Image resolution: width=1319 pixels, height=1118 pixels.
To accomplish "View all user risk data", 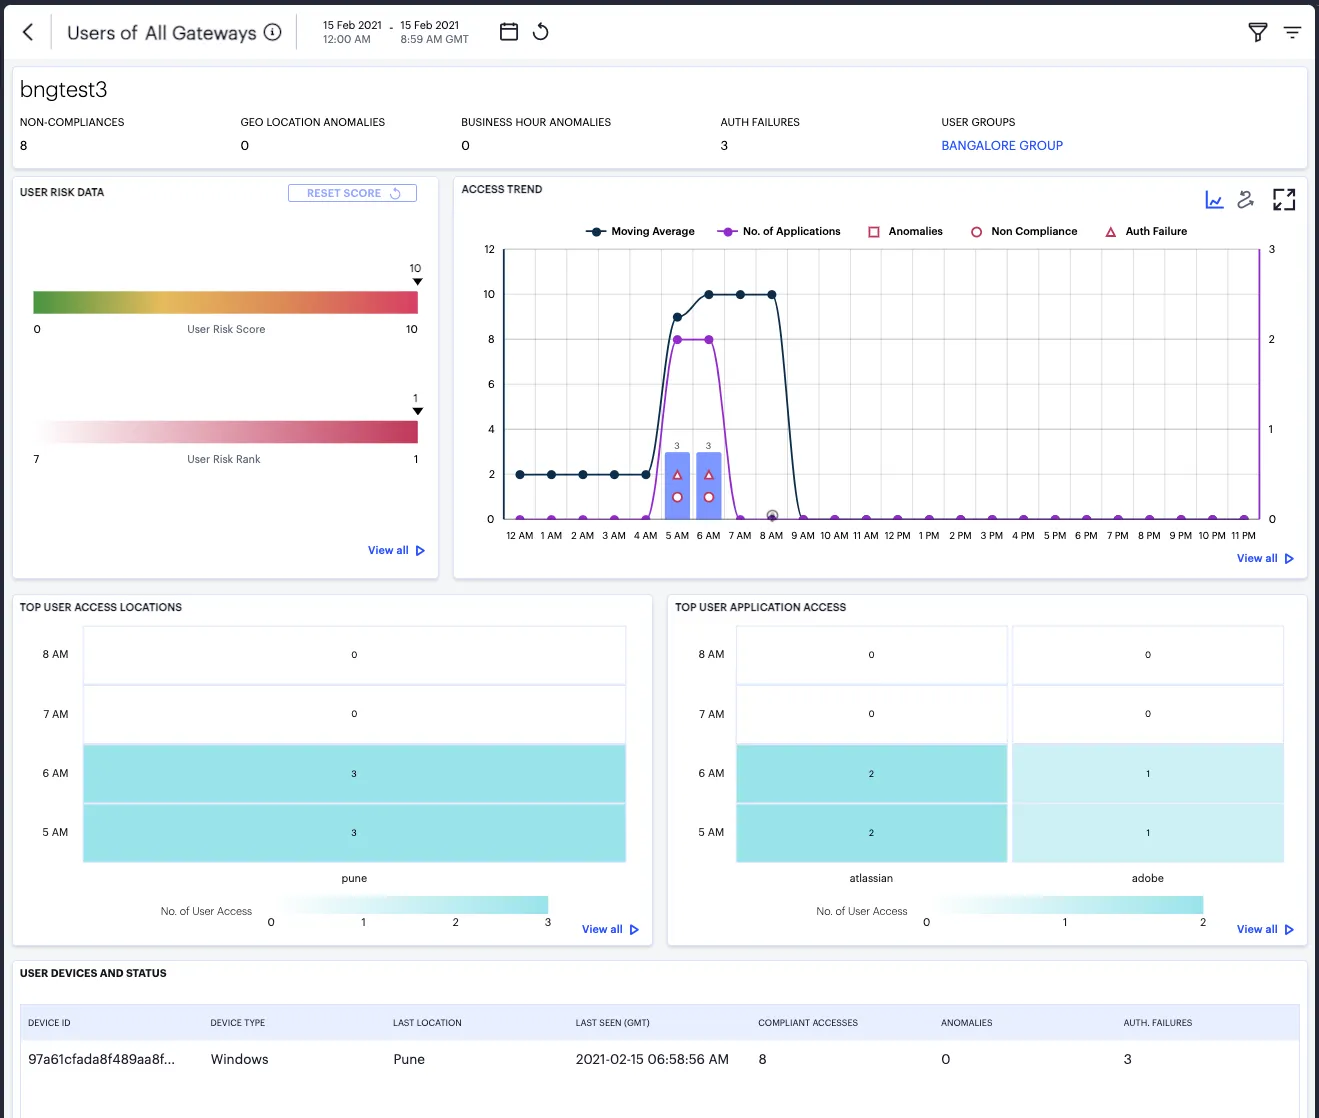I will coord(396,550).
